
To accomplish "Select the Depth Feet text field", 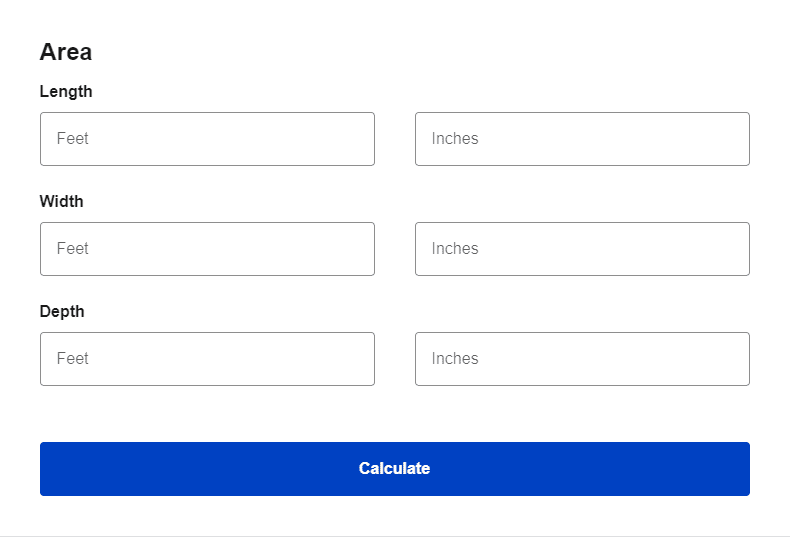I will point(207,359).
